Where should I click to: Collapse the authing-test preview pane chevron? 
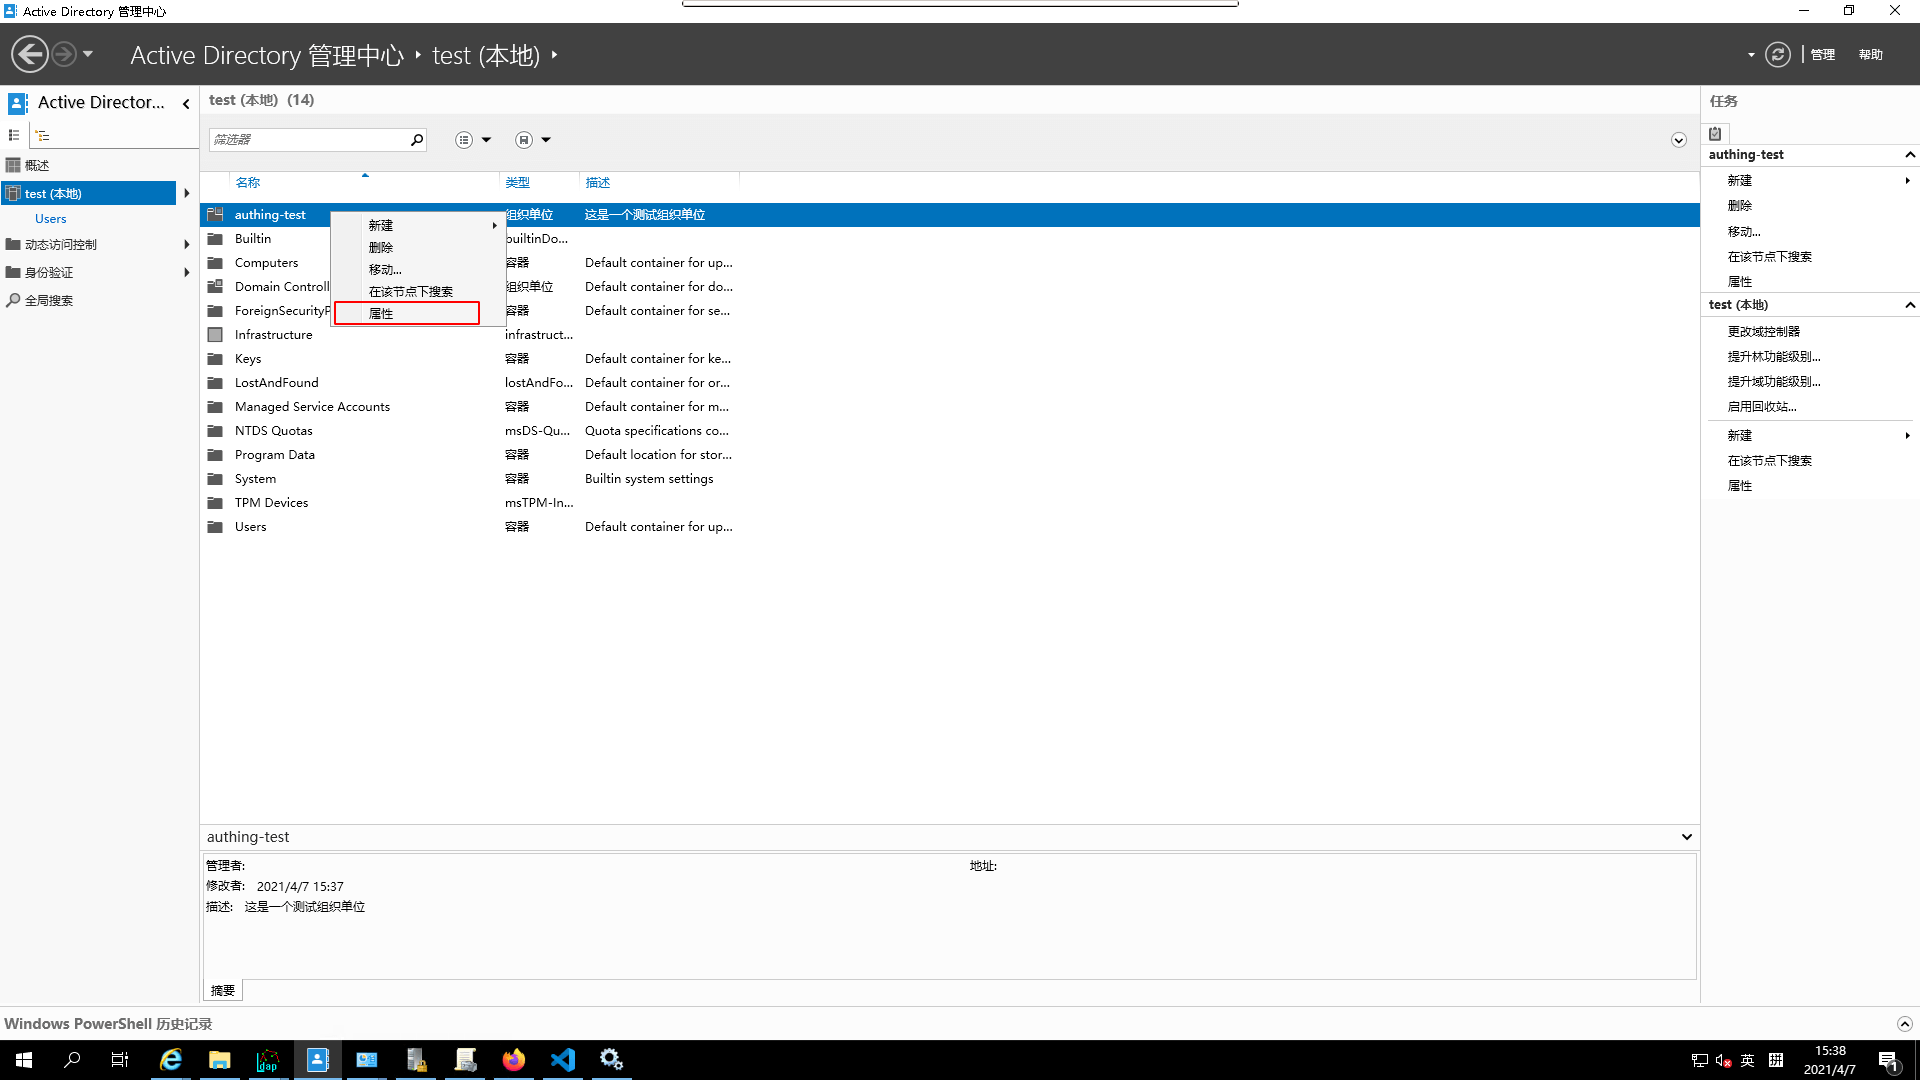click(x=1686, y=837)
